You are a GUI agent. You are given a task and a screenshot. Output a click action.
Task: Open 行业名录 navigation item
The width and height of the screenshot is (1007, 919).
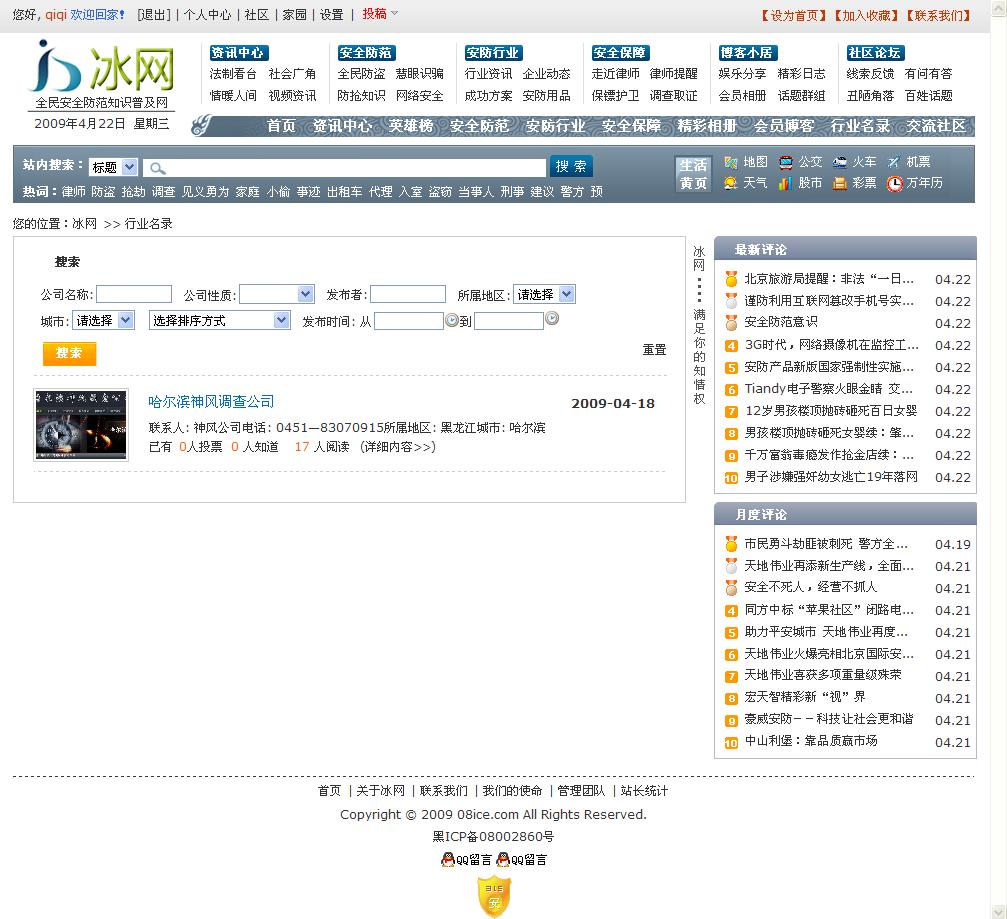pos(860,126)
